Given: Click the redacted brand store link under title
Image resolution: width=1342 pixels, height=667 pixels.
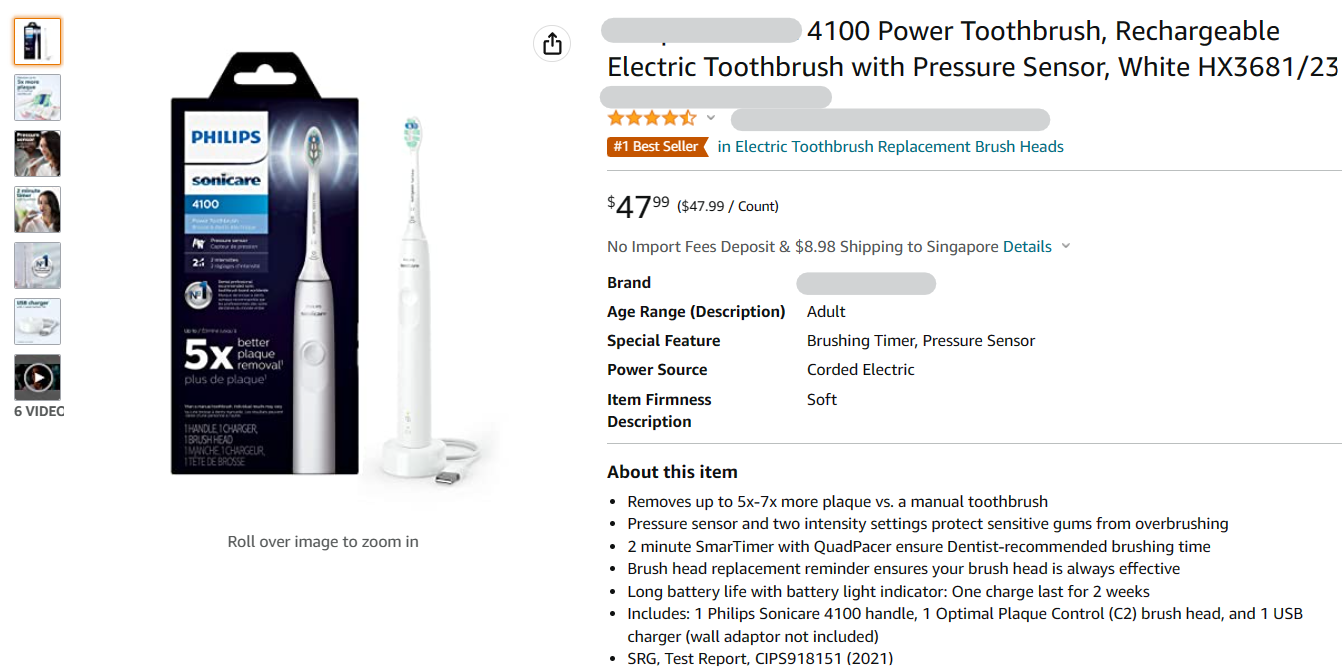Looking at the screenshot, I should pos(715,96).
